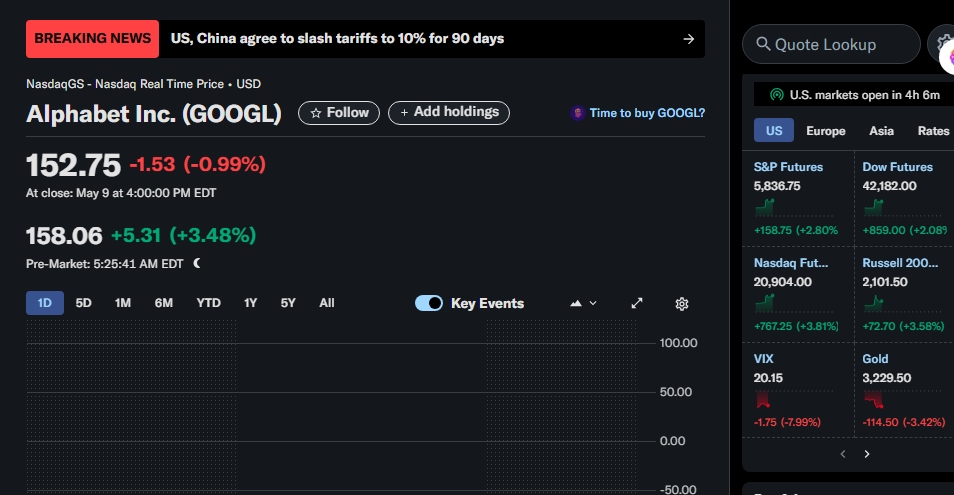Image resolution: width=954 pixels, height=495 pixels.
Task: Open the S&P Futures quote
Action: pyautogui.click(x=788, y=167)
